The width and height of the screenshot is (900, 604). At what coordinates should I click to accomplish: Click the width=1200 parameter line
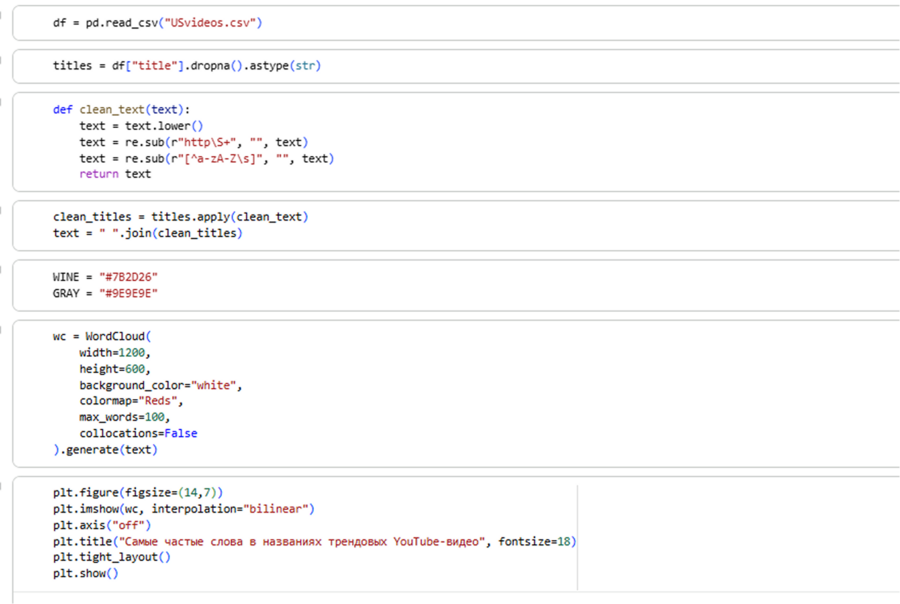click(115, 353)
